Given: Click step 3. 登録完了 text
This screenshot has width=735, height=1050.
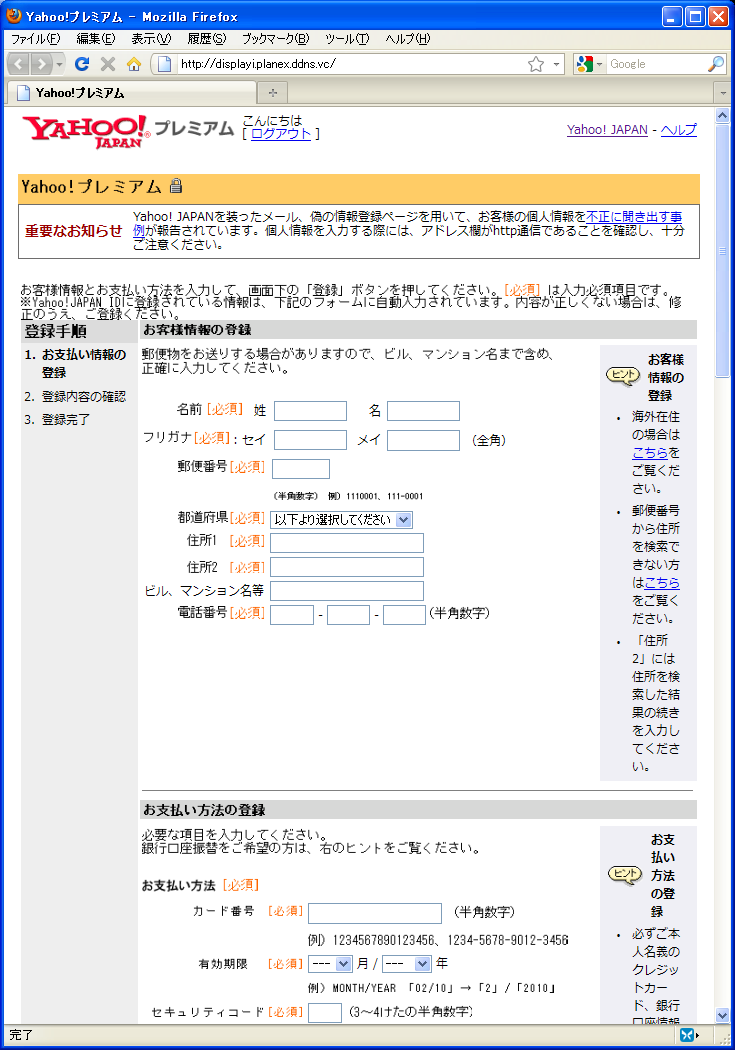Looking at the screenshot, I should (x=57, y=419).
